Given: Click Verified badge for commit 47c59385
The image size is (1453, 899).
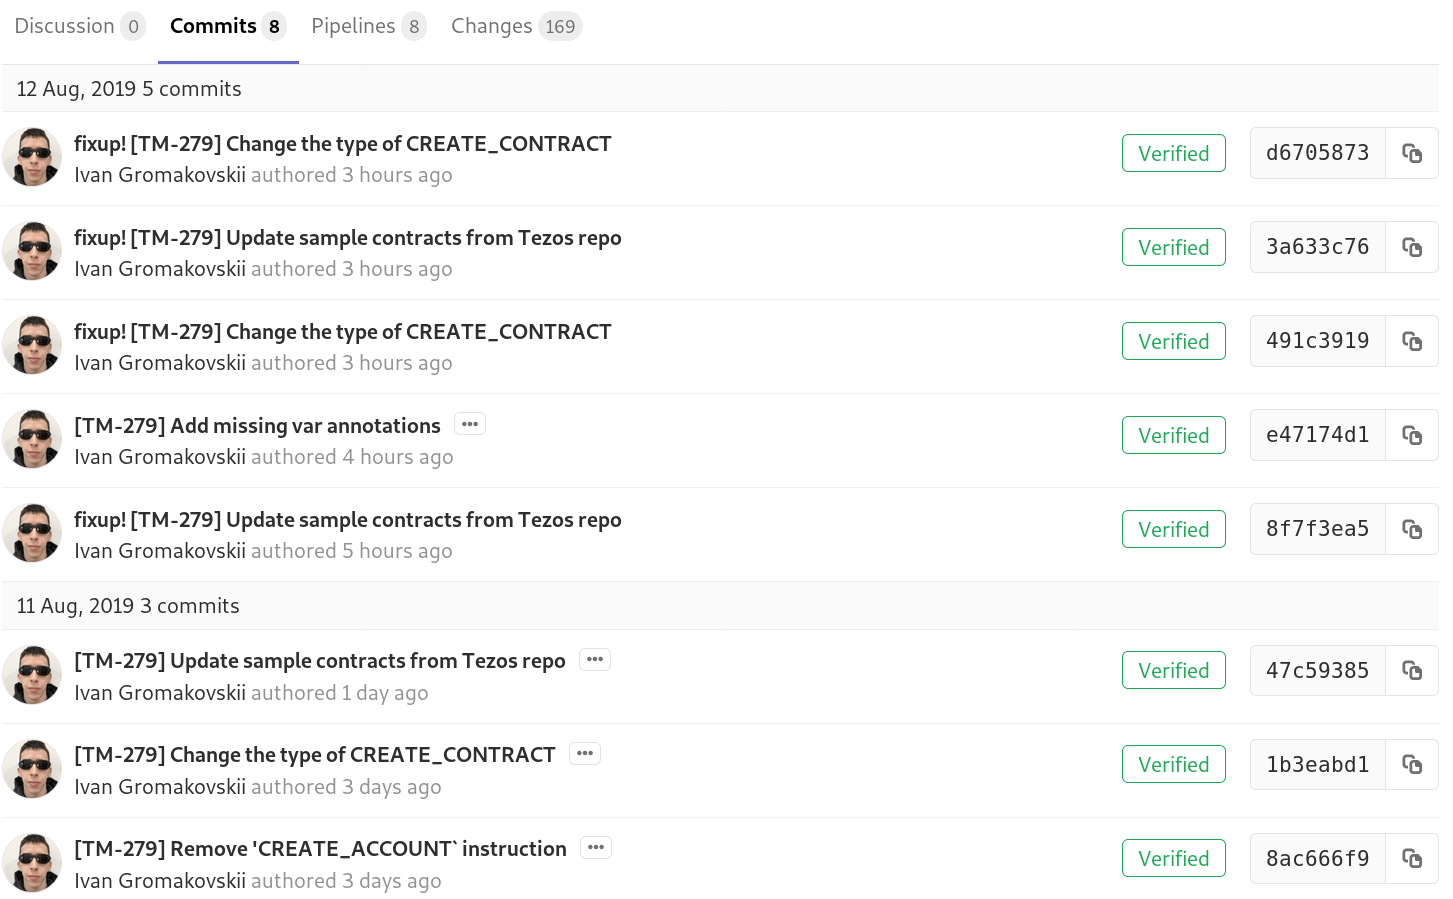Looking at the screenshot, I should pyautogui.click(x=1174, y=670).
